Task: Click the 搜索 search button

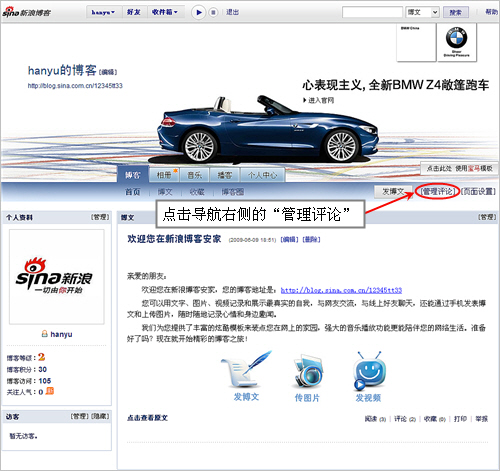Action: click(x=456, y=12)
